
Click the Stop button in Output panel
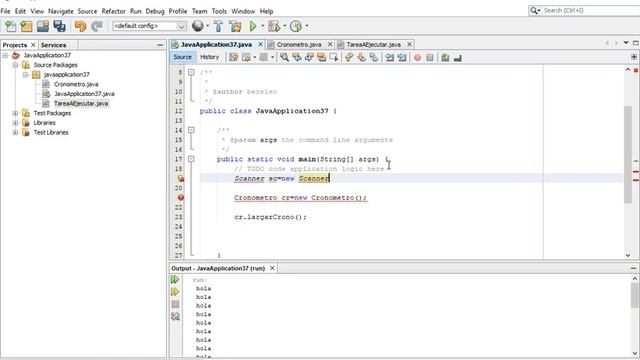click(x=176, y=304)
